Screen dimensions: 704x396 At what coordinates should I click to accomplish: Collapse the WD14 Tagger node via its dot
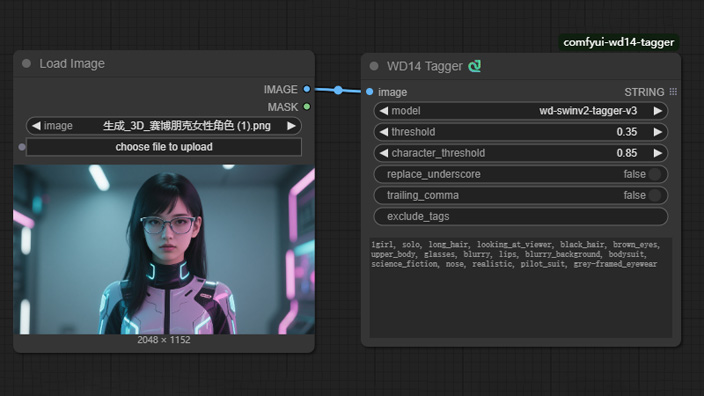(x=374, y=66)
